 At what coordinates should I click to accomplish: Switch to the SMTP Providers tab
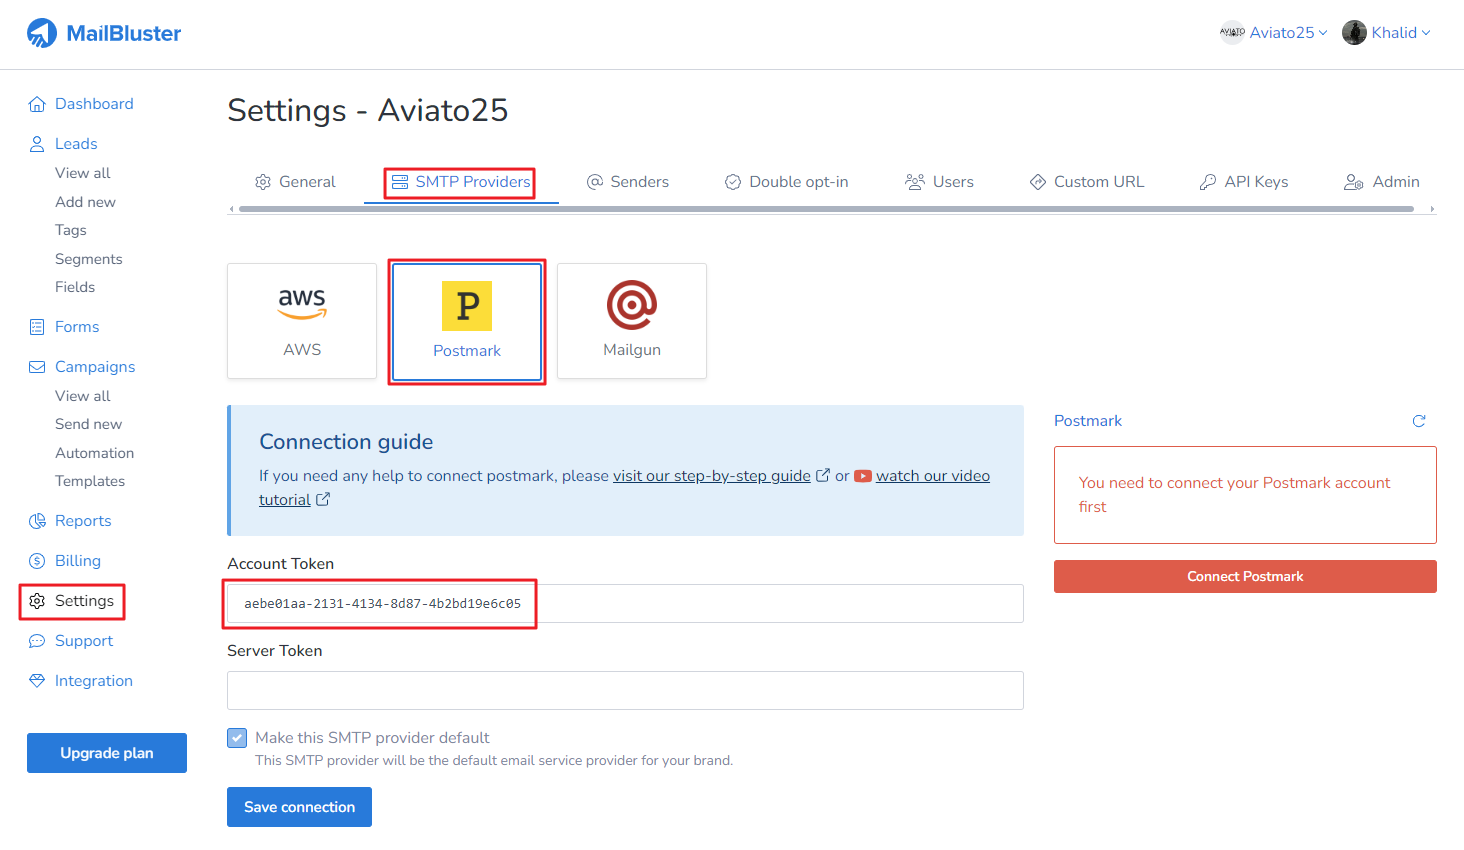[460, 182]
